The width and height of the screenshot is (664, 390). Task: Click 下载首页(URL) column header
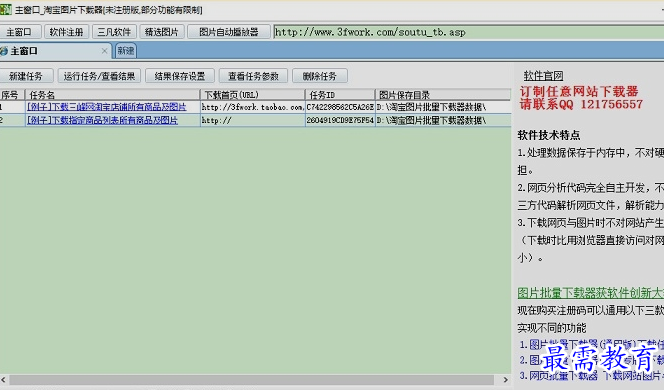(252, 94)
